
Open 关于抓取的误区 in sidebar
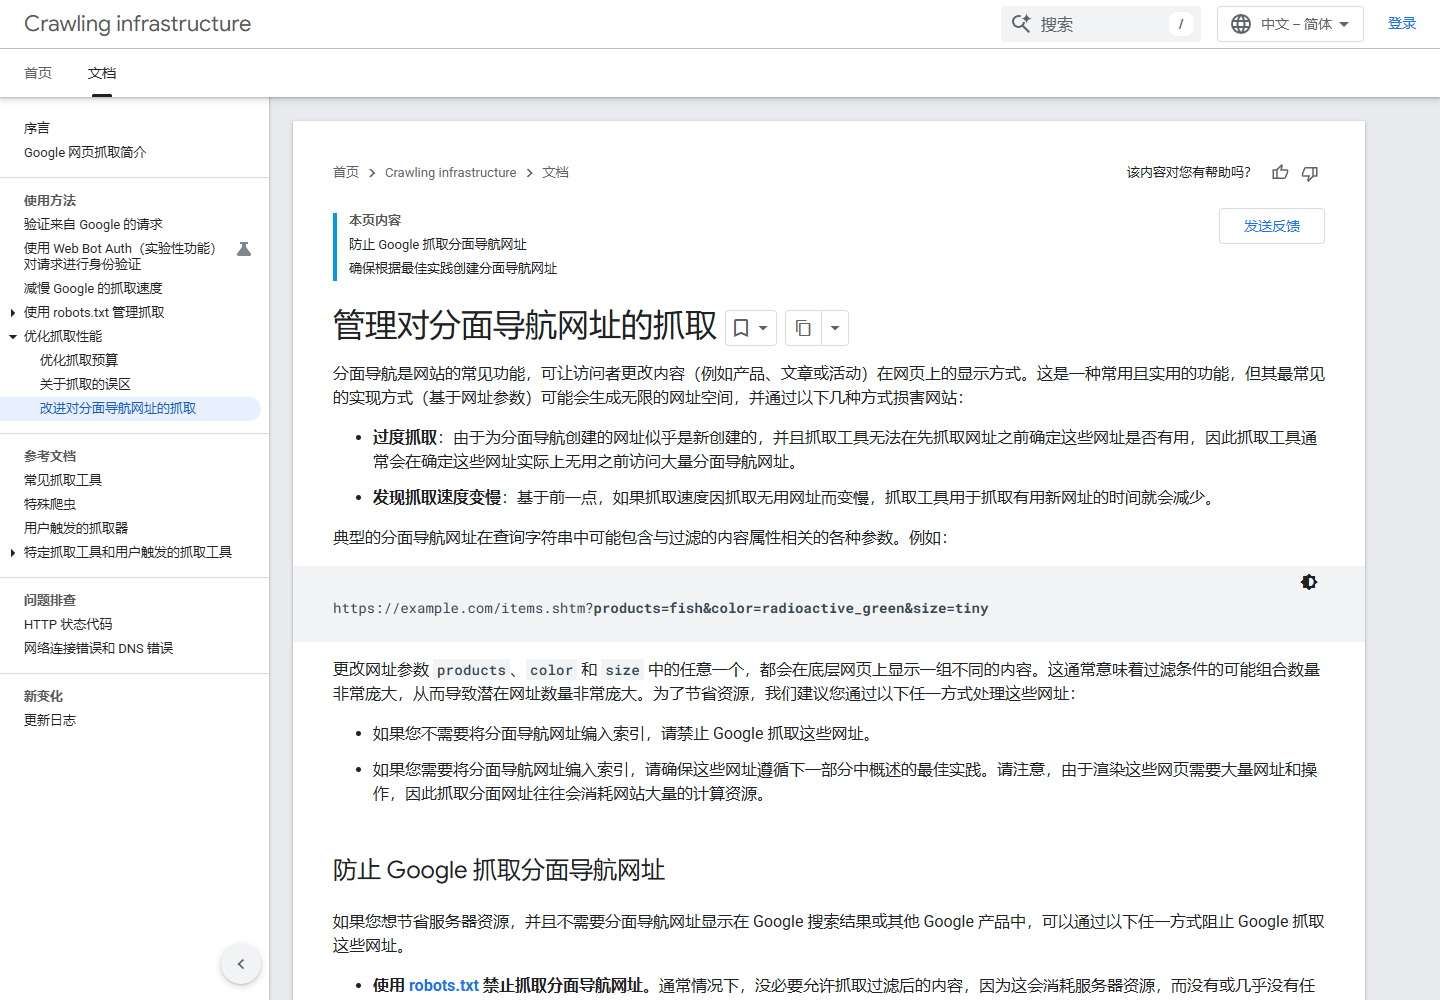coord(85,385)
